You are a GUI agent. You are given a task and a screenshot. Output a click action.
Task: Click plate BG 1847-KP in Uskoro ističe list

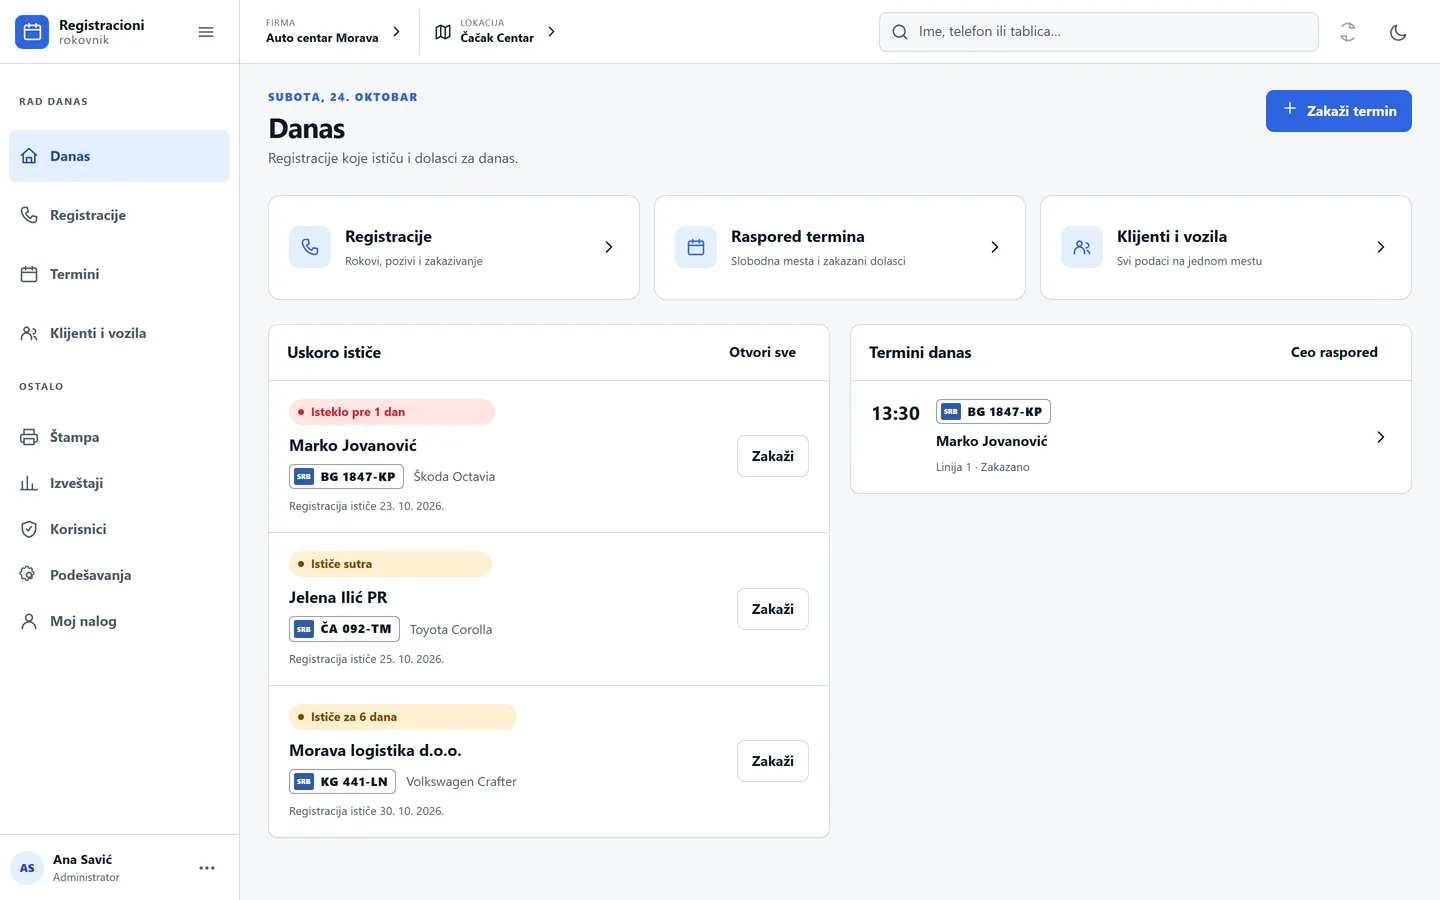346,477
